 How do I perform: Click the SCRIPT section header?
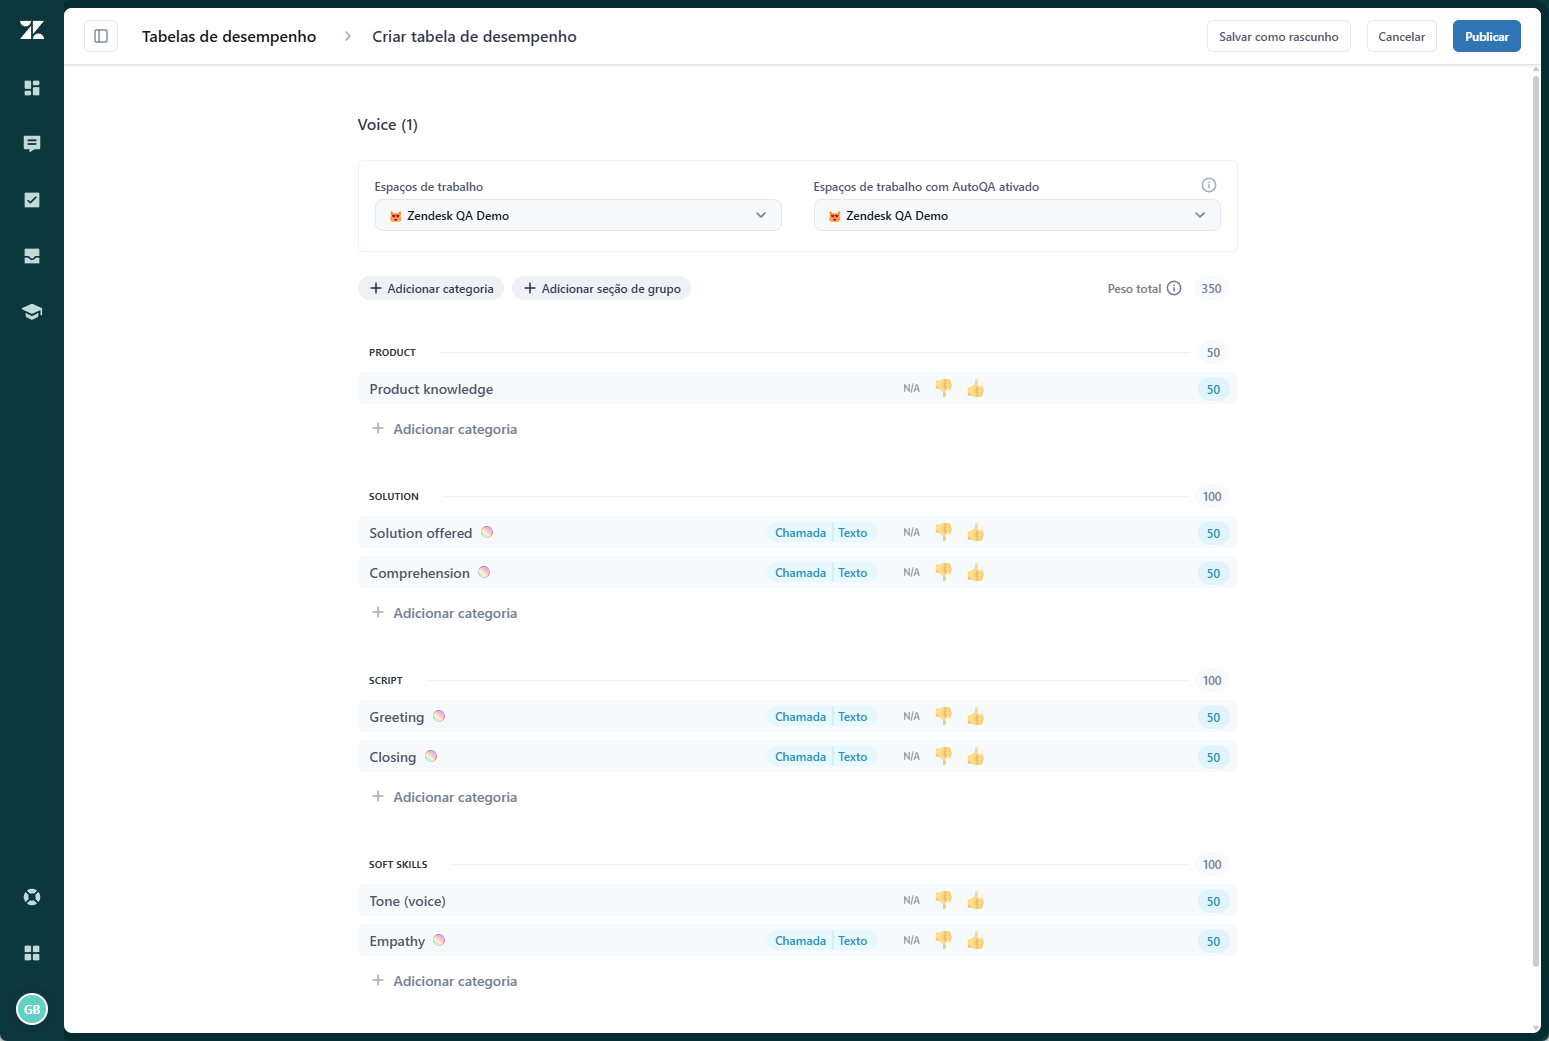pyautogui.click(x=385, y=680)
